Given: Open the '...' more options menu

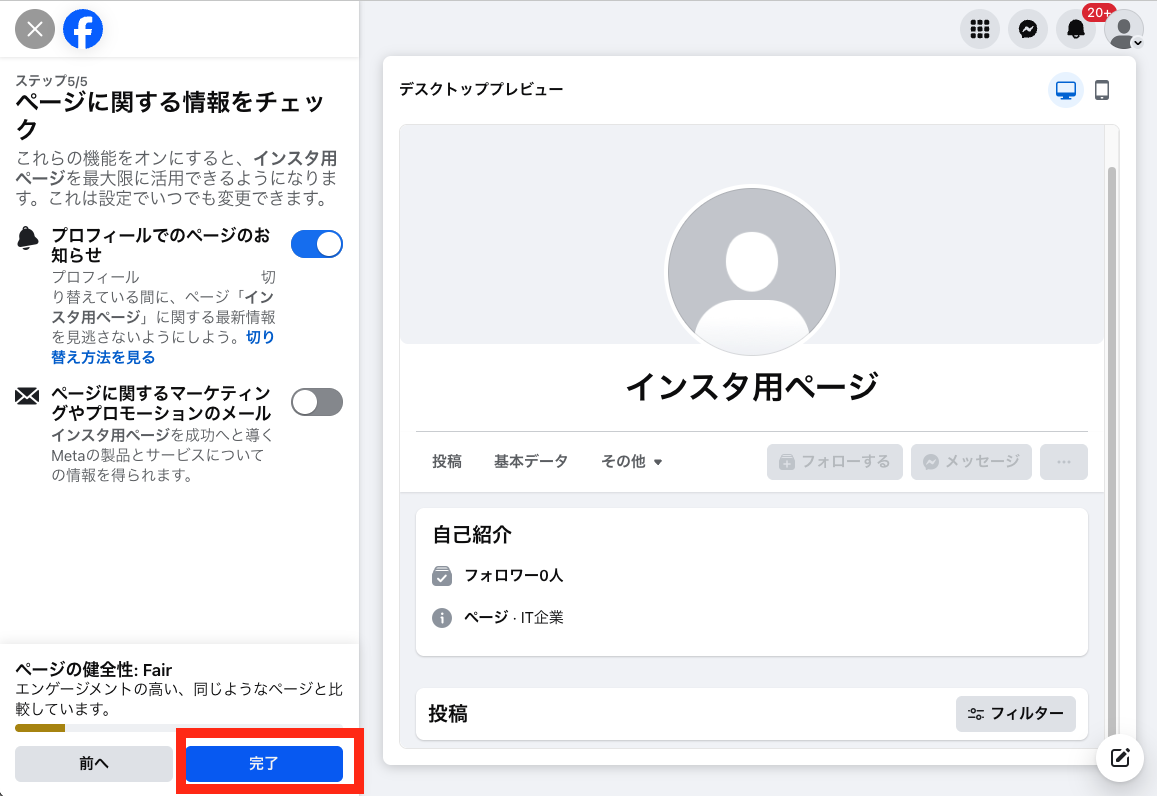Looking at the screenshot, I should click(1063, 461).
